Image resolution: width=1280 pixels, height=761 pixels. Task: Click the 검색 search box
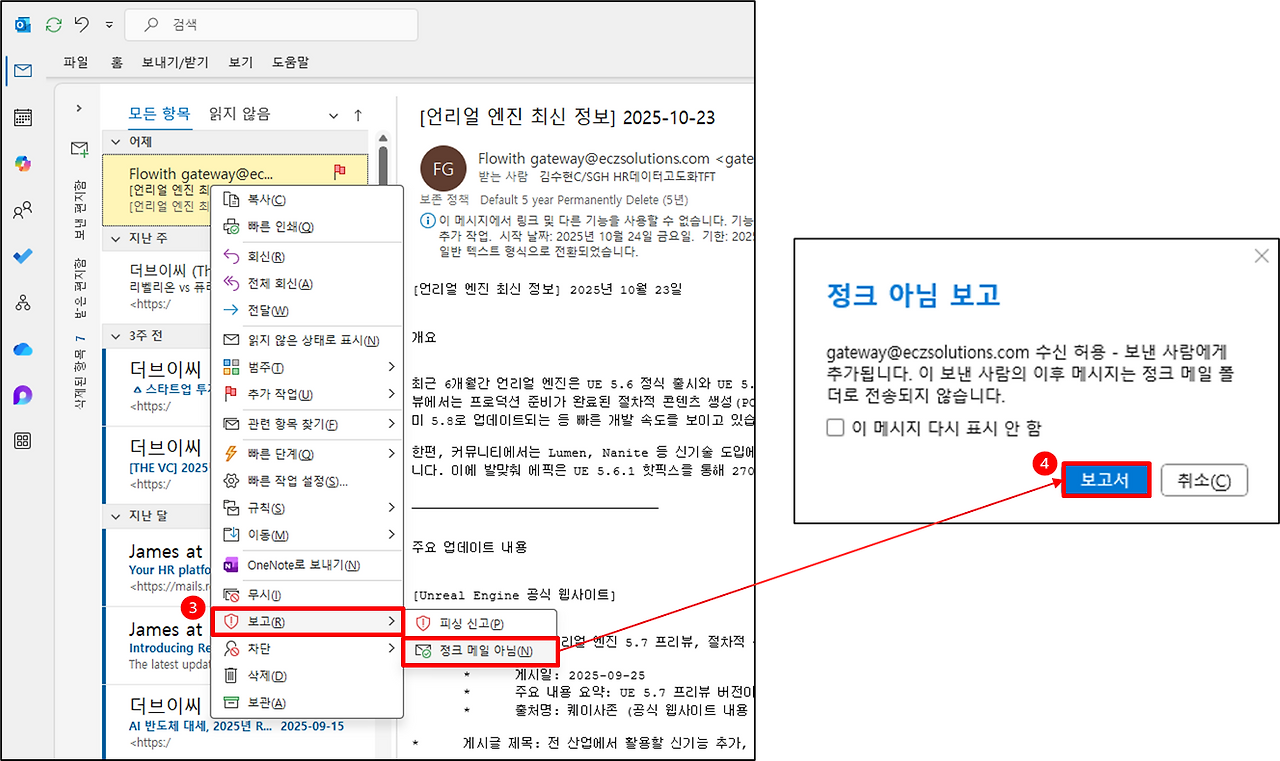click(273, 24)
